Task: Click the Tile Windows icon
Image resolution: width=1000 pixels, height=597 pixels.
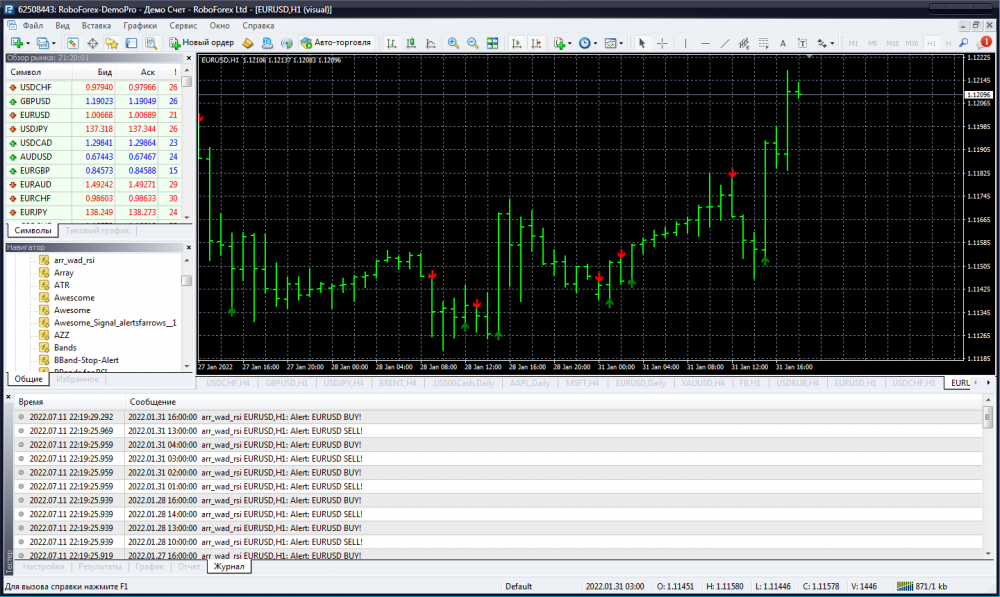Action: [492, 43]
